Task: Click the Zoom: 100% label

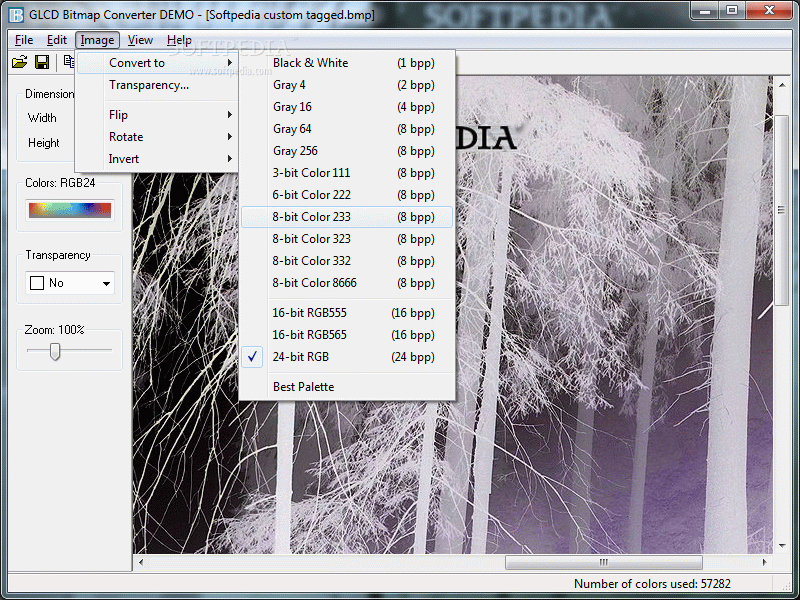Action: click(54, 330)
